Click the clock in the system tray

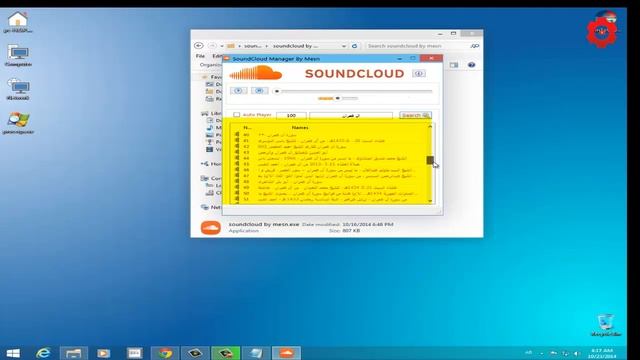pyautogui.click(x=602, y=353)
